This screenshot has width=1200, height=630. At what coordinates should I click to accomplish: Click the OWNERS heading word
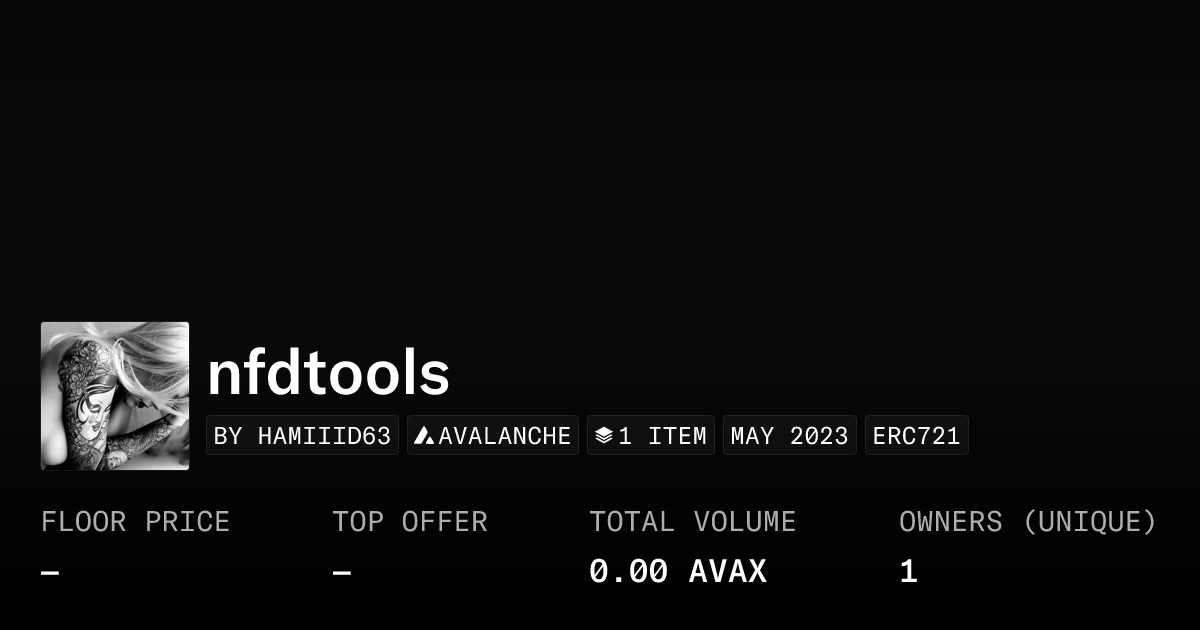click(950, 522)
